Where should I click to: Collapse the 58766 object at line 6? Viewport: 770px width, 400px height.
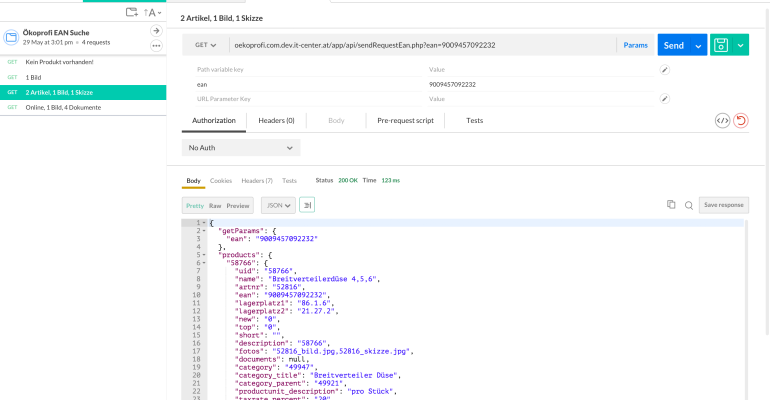tap(204, 263)
